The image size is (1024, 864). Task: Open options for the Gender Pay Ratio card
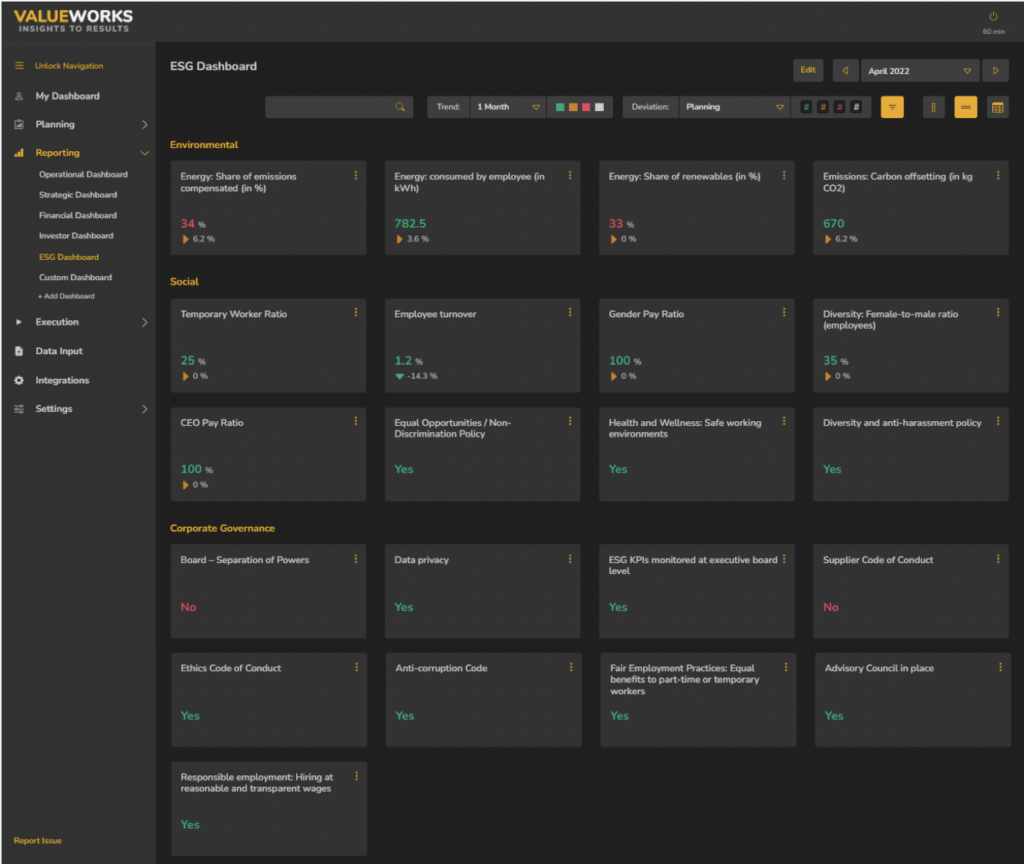pyautogui.click(x=784, y=313)
